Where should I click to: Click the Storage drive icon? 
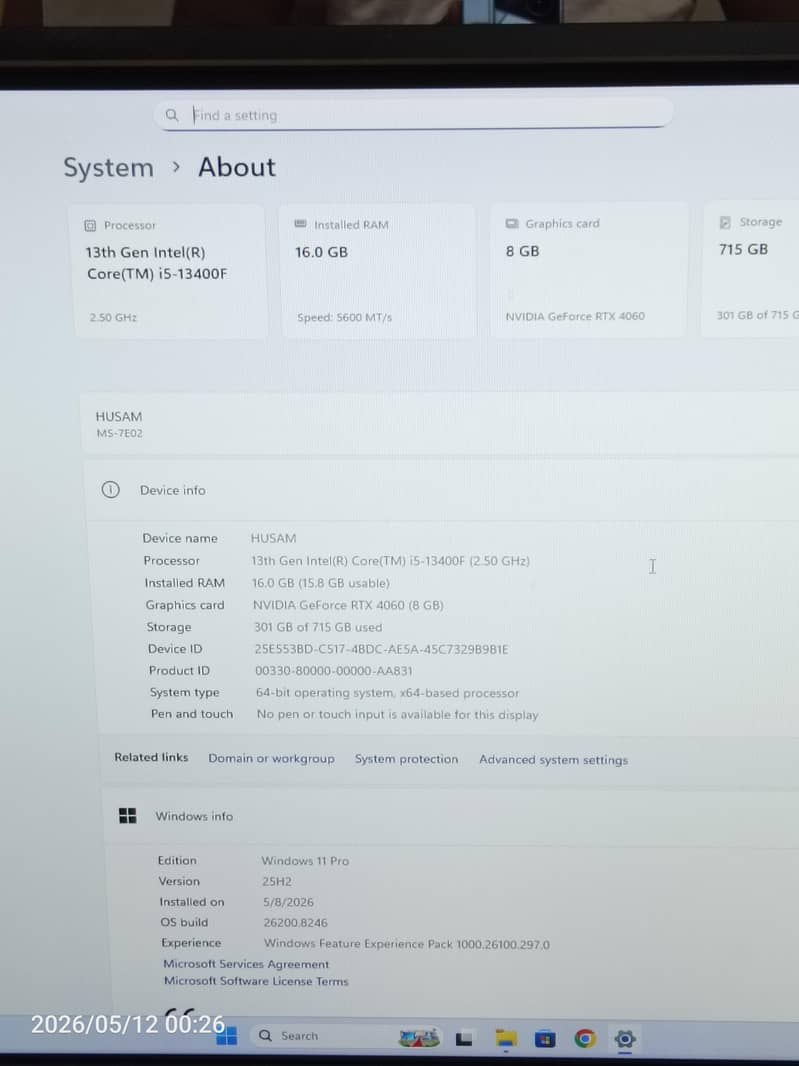(725, 222)
